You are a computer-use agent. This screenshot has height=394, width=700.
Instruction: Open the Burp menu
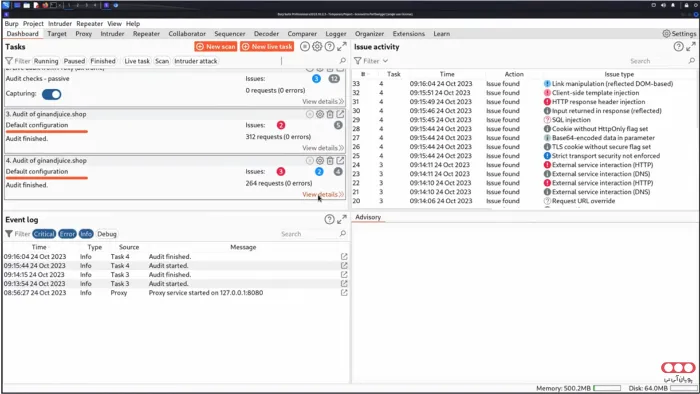point(12,24)
